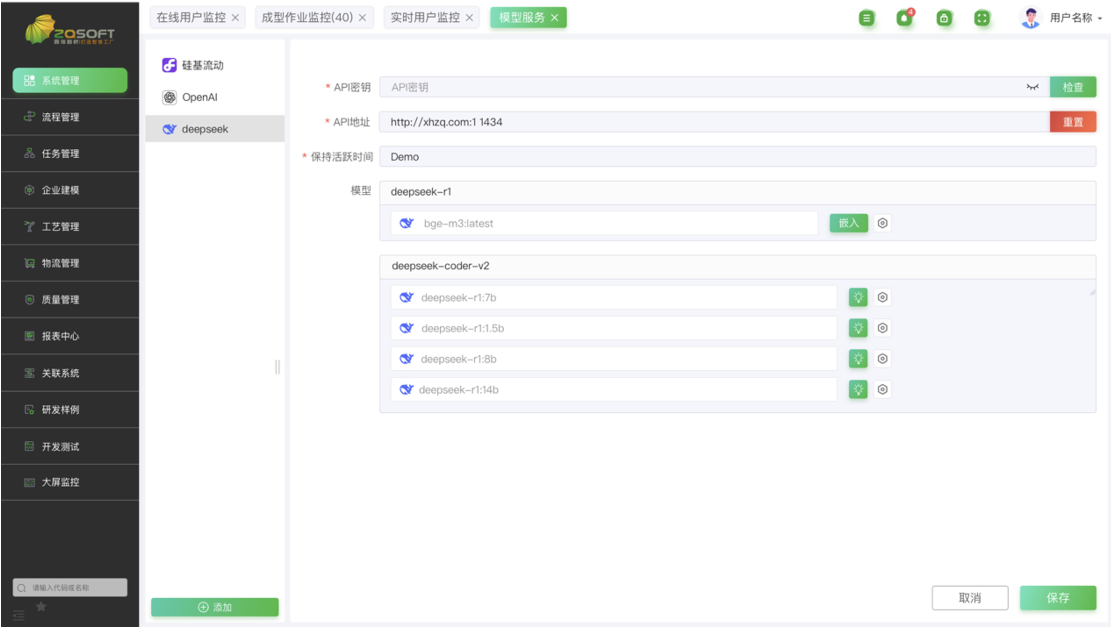Open 关联系统 in the sidebar
The image size is (1111, 629).
click(70, 373)
